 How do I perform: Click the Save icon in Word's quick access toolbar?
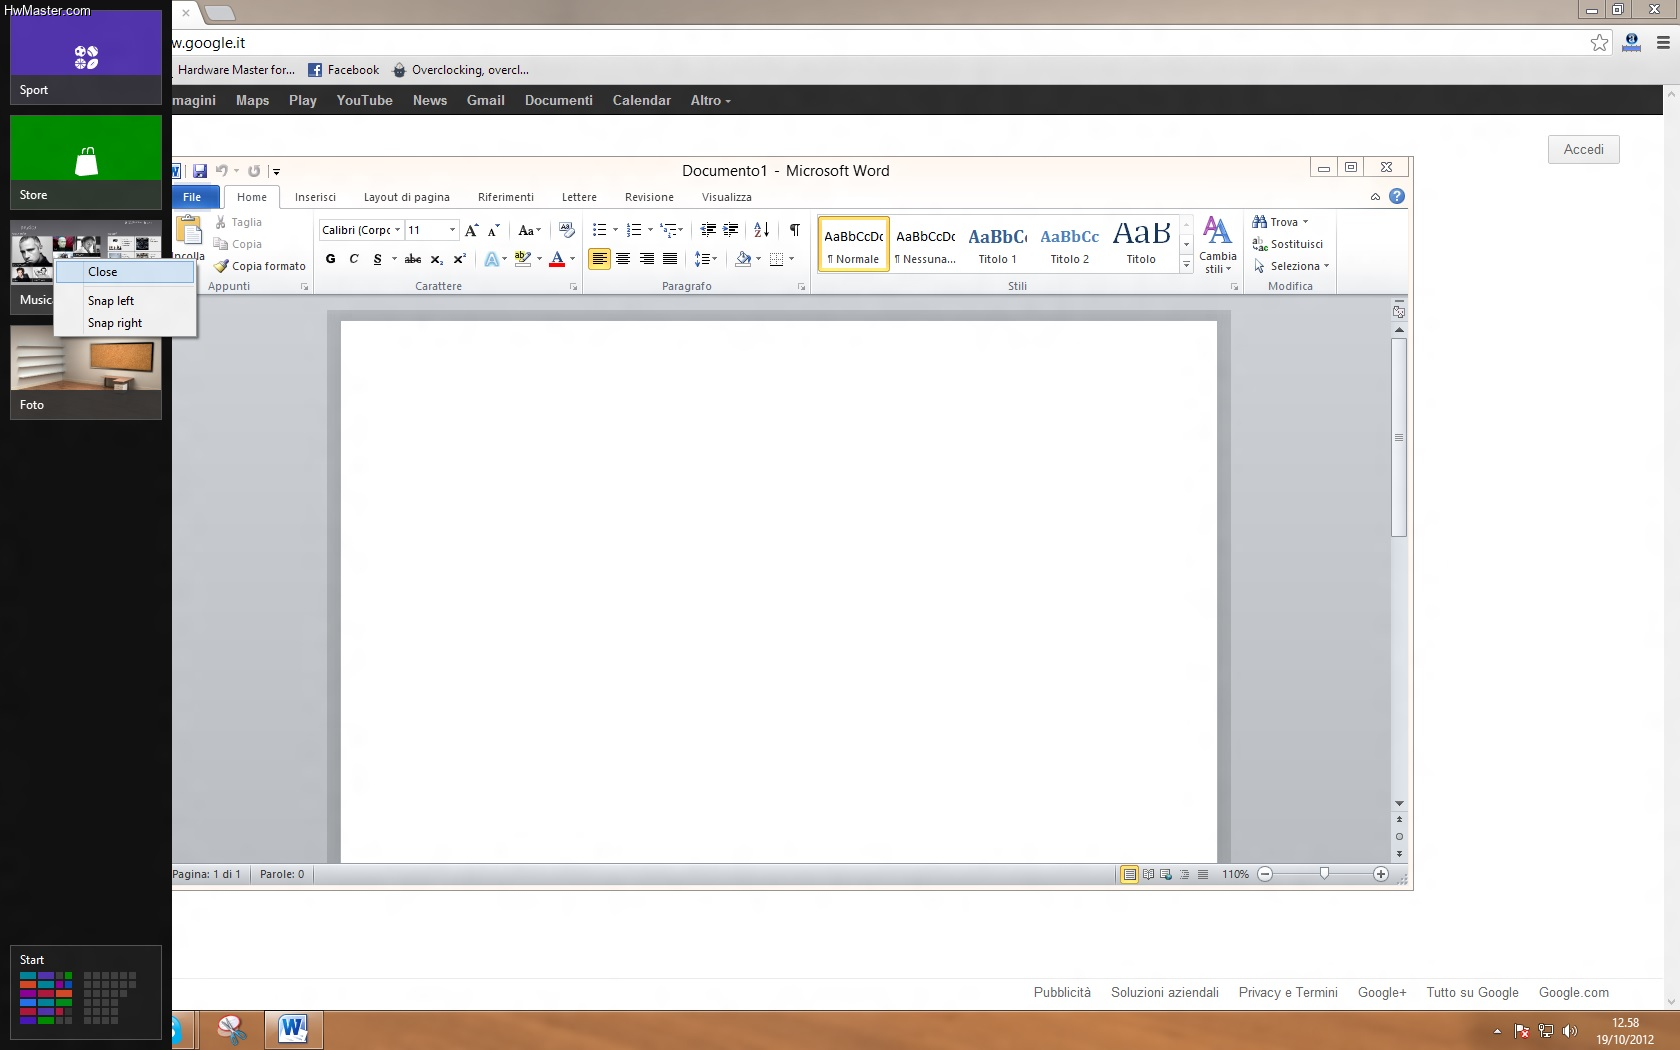click(x=200, y=171)
